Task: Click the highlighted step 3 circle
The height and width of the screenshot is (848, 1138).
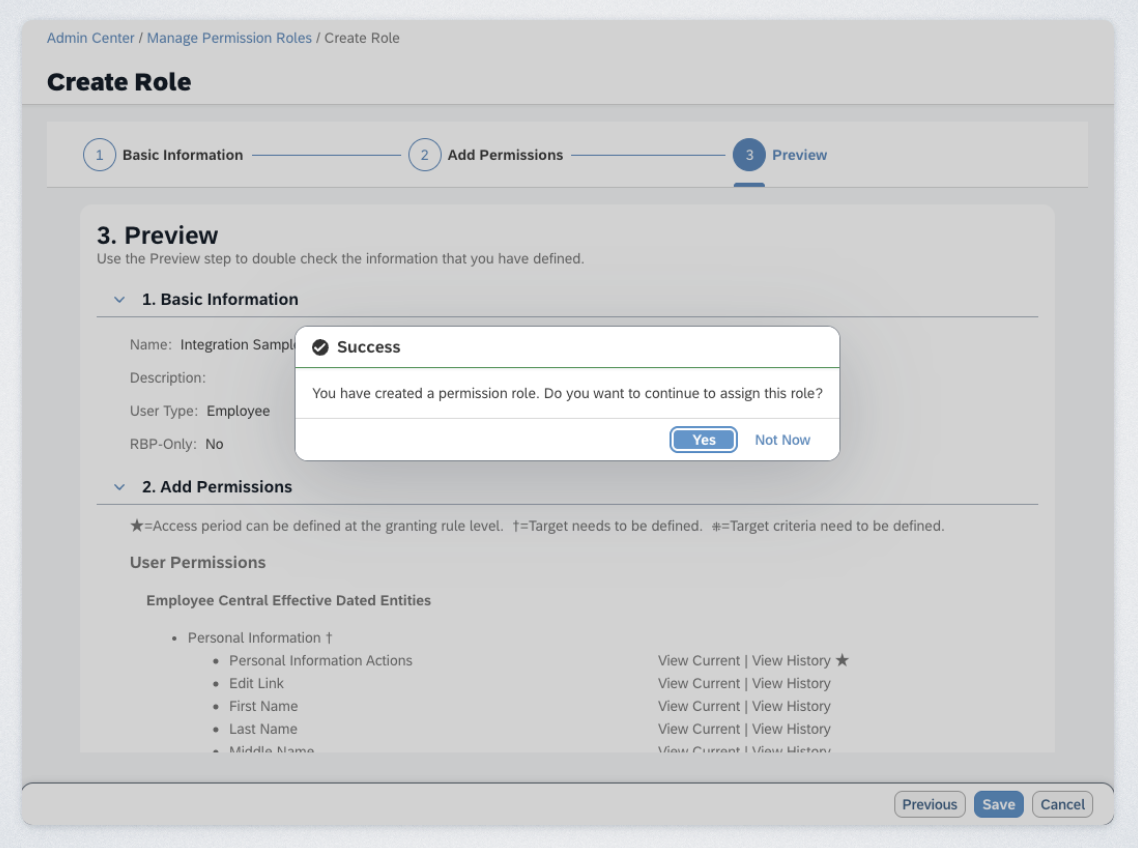Action: (749, 155)
